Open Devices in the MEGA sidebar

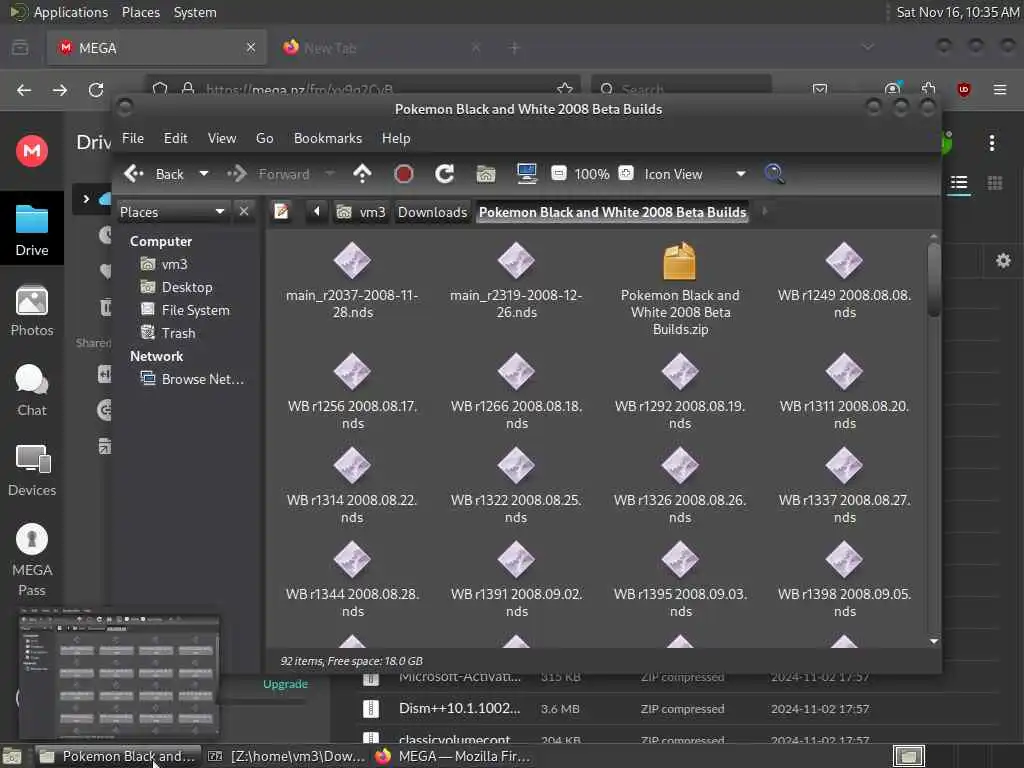coord(31,470)
